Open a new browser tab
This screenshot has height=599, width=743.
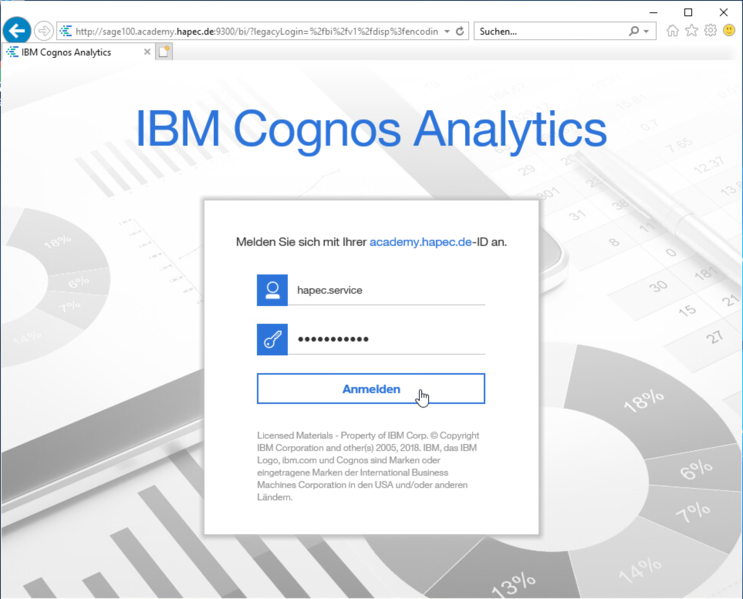(165, 52)
